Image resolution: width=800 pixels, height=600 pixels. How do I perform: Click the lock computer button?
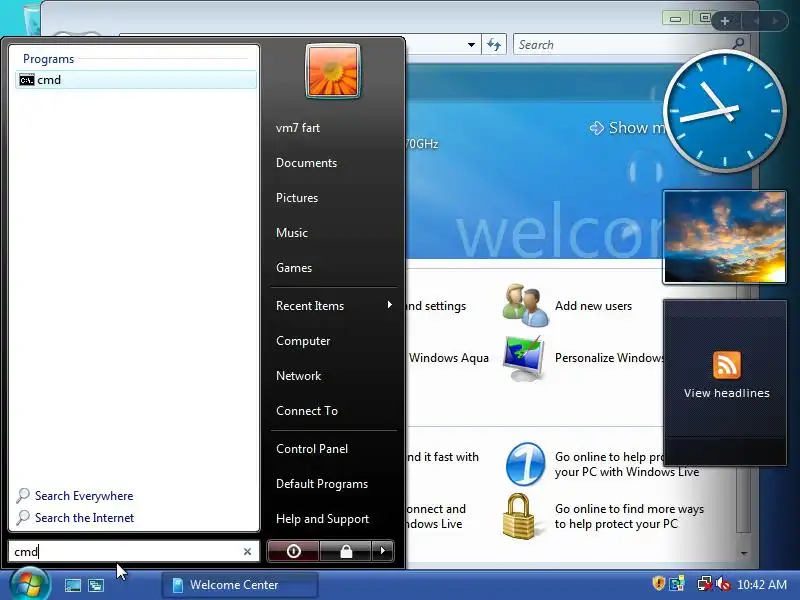[346, 551]
